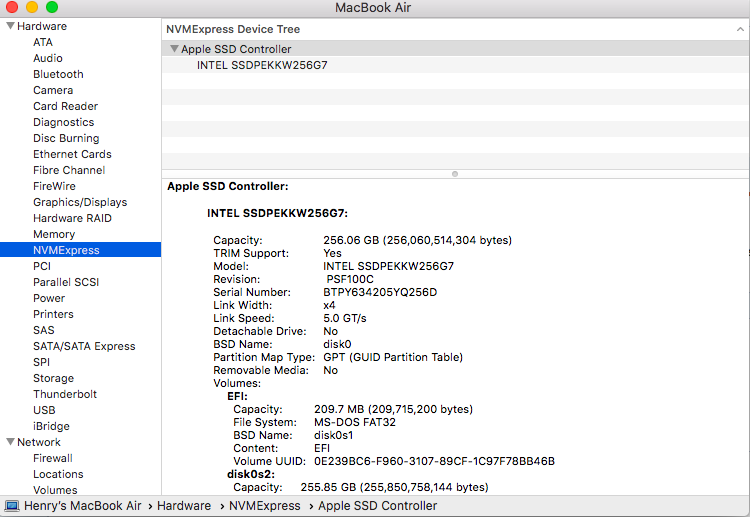Click Hardware in the path bar
This screenshot has height=517, width=750.
(x=184, y=506)
